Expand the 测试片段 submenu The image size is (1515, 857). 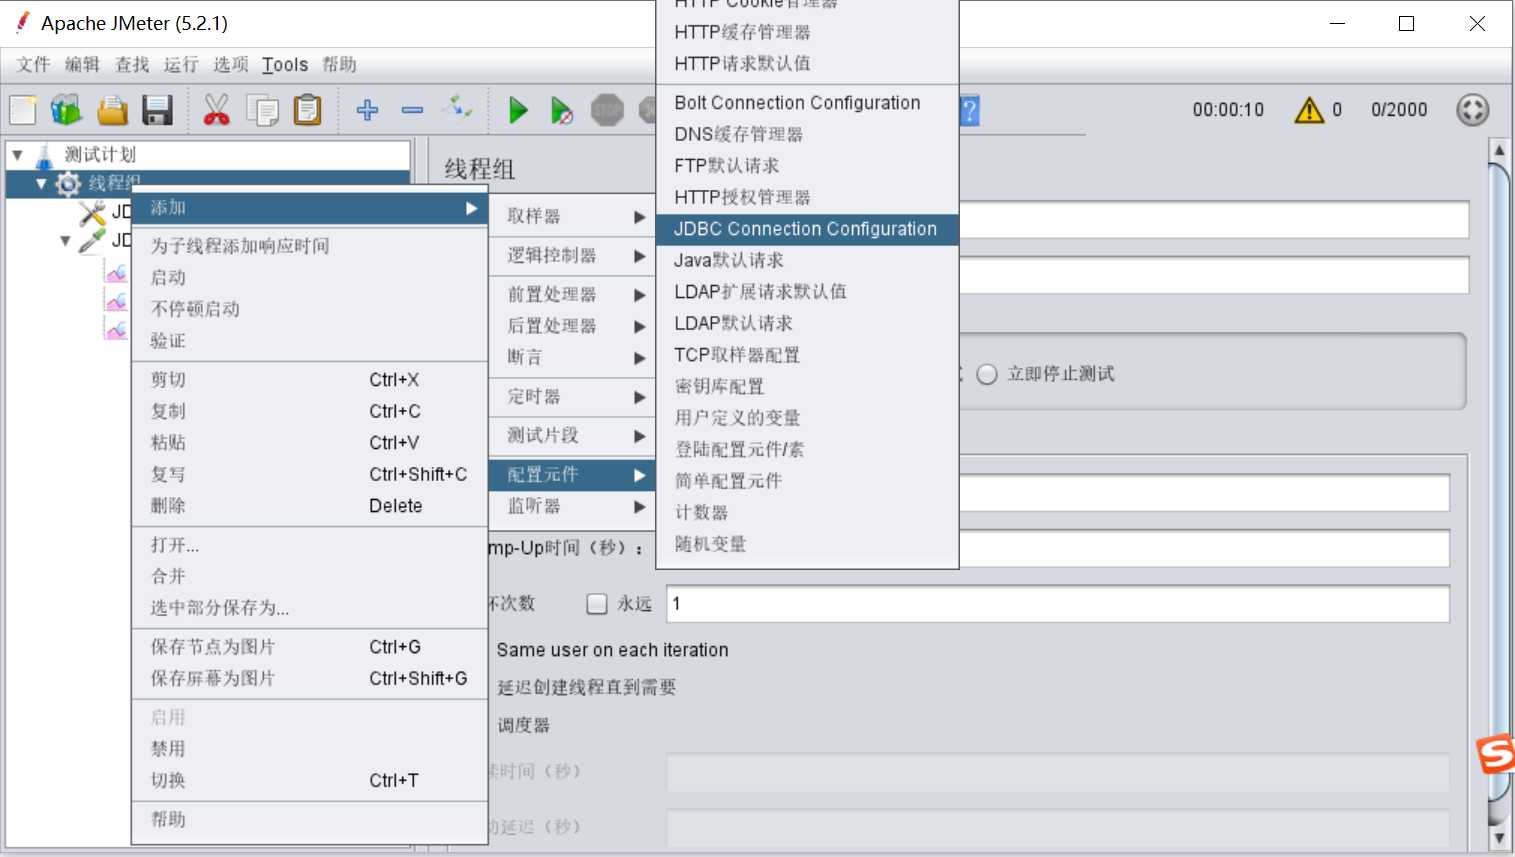tap(572, 436)
